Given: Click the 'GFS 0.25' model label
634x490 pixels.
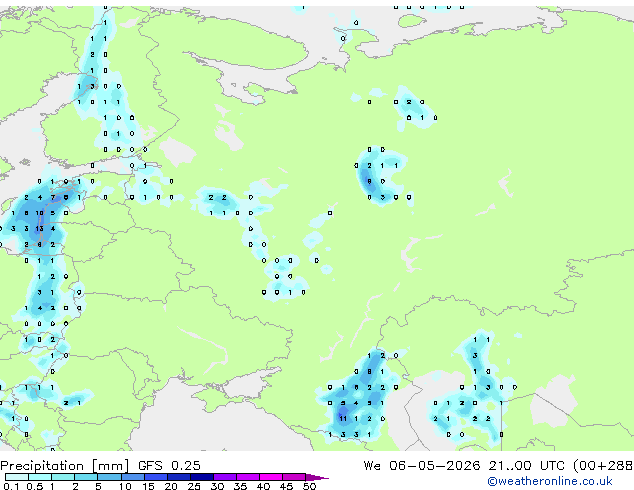Looking at the screenshot, I should point(169,465).
